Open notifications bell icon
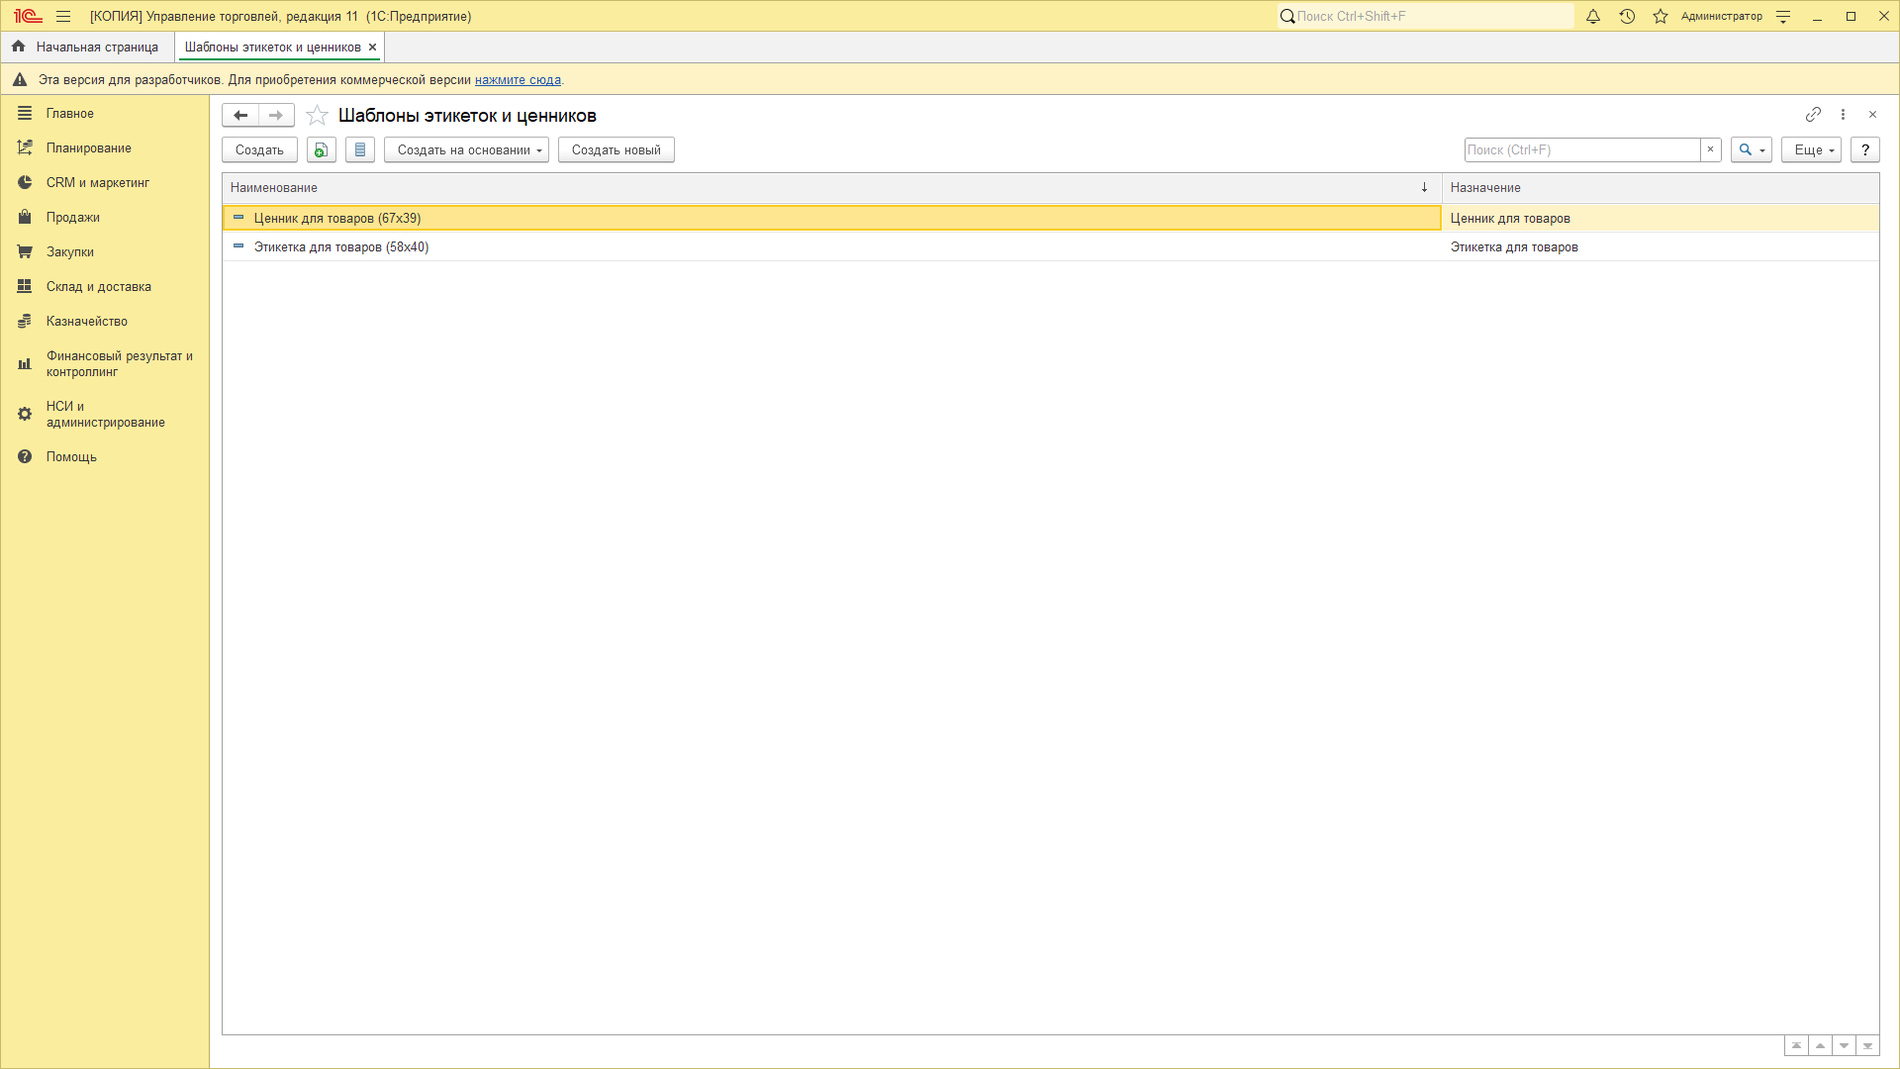Screen dimensions: 1900x1069 [x=1593, y=16]
